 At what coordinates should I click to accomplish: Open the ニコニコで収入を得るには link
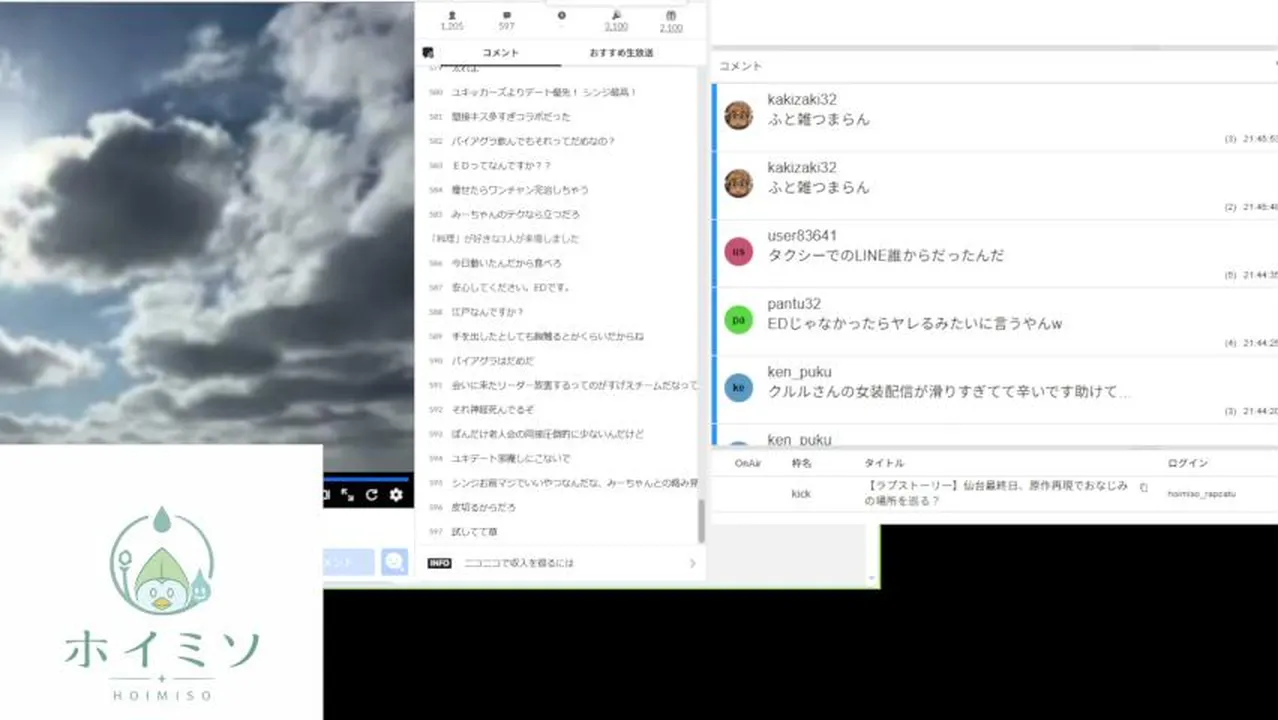(x=519, y=563)
